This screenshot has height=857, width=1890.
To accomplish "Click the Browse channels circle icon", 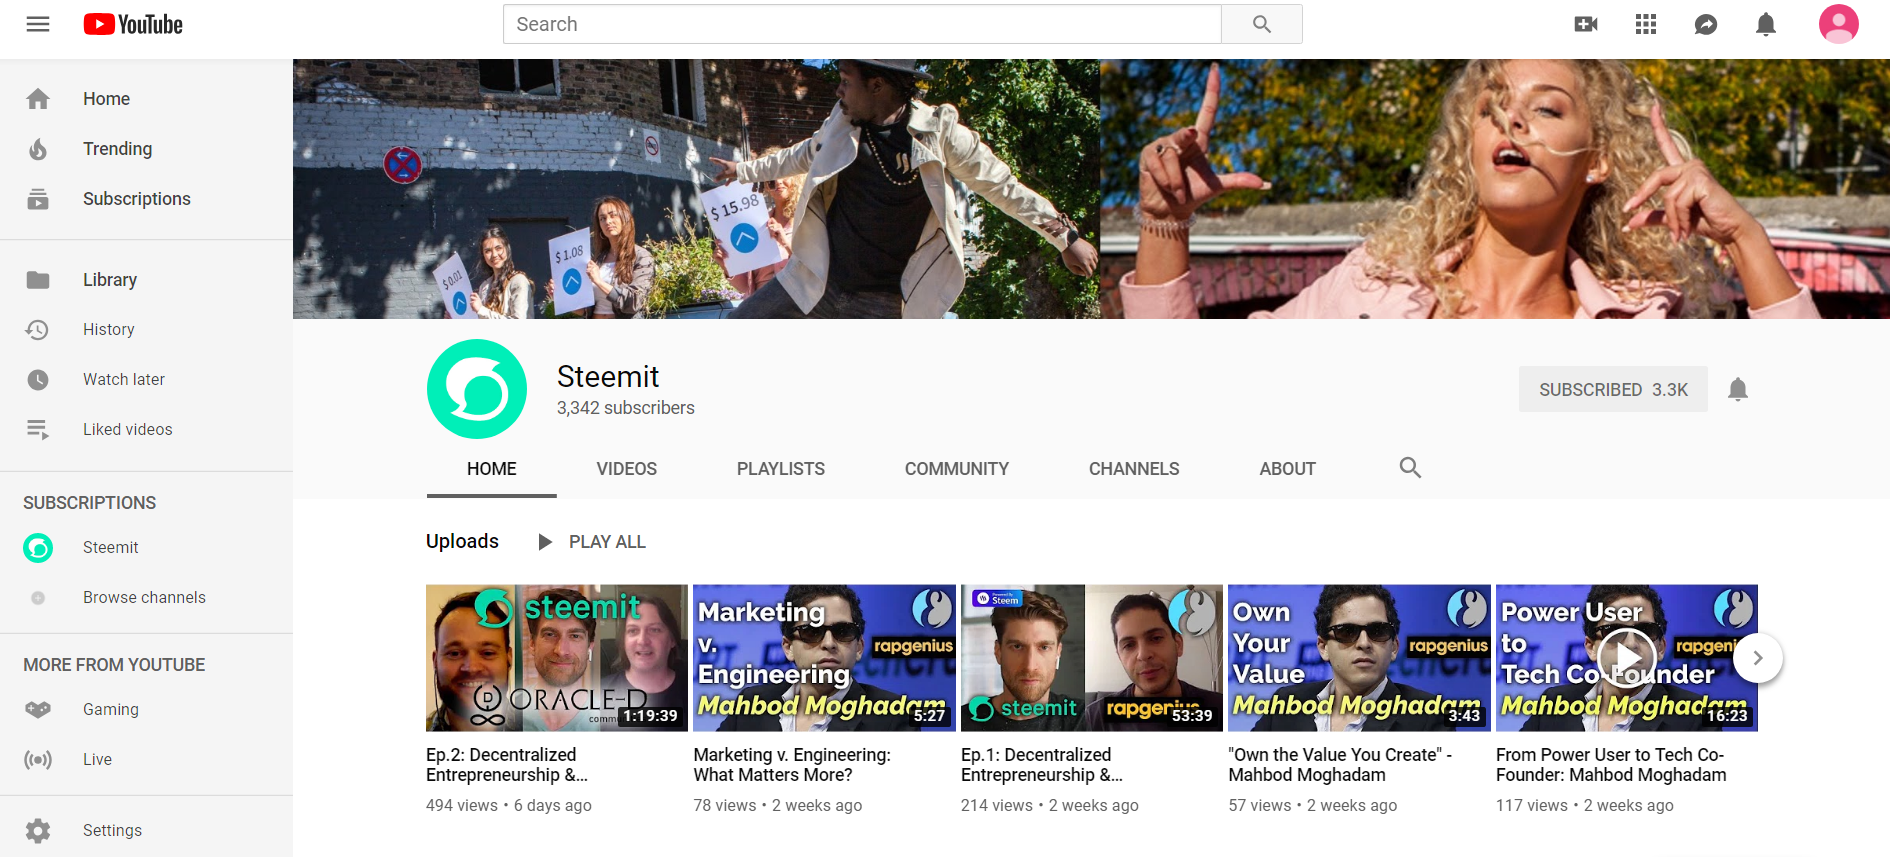I will point(38,597).
